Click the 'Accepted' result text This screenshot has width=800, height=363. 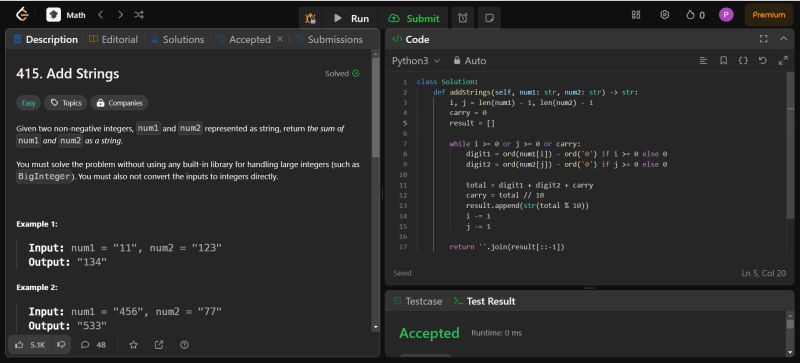pos(429,333)
